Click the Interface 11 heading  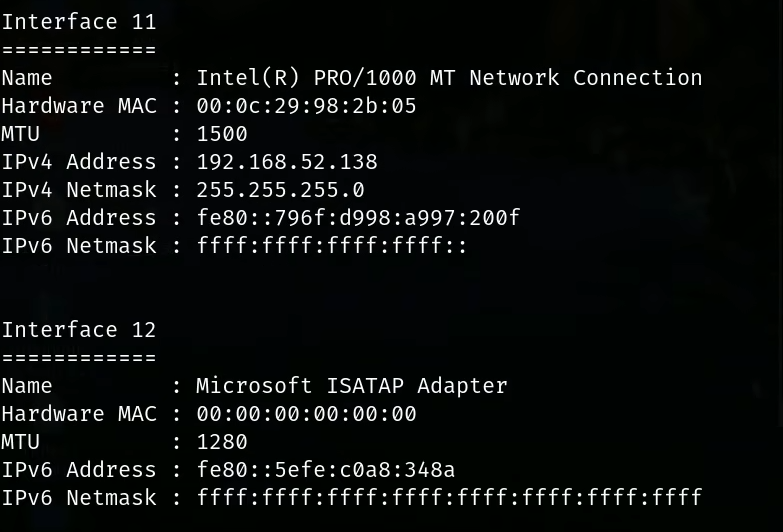click(x=79, y=22)
